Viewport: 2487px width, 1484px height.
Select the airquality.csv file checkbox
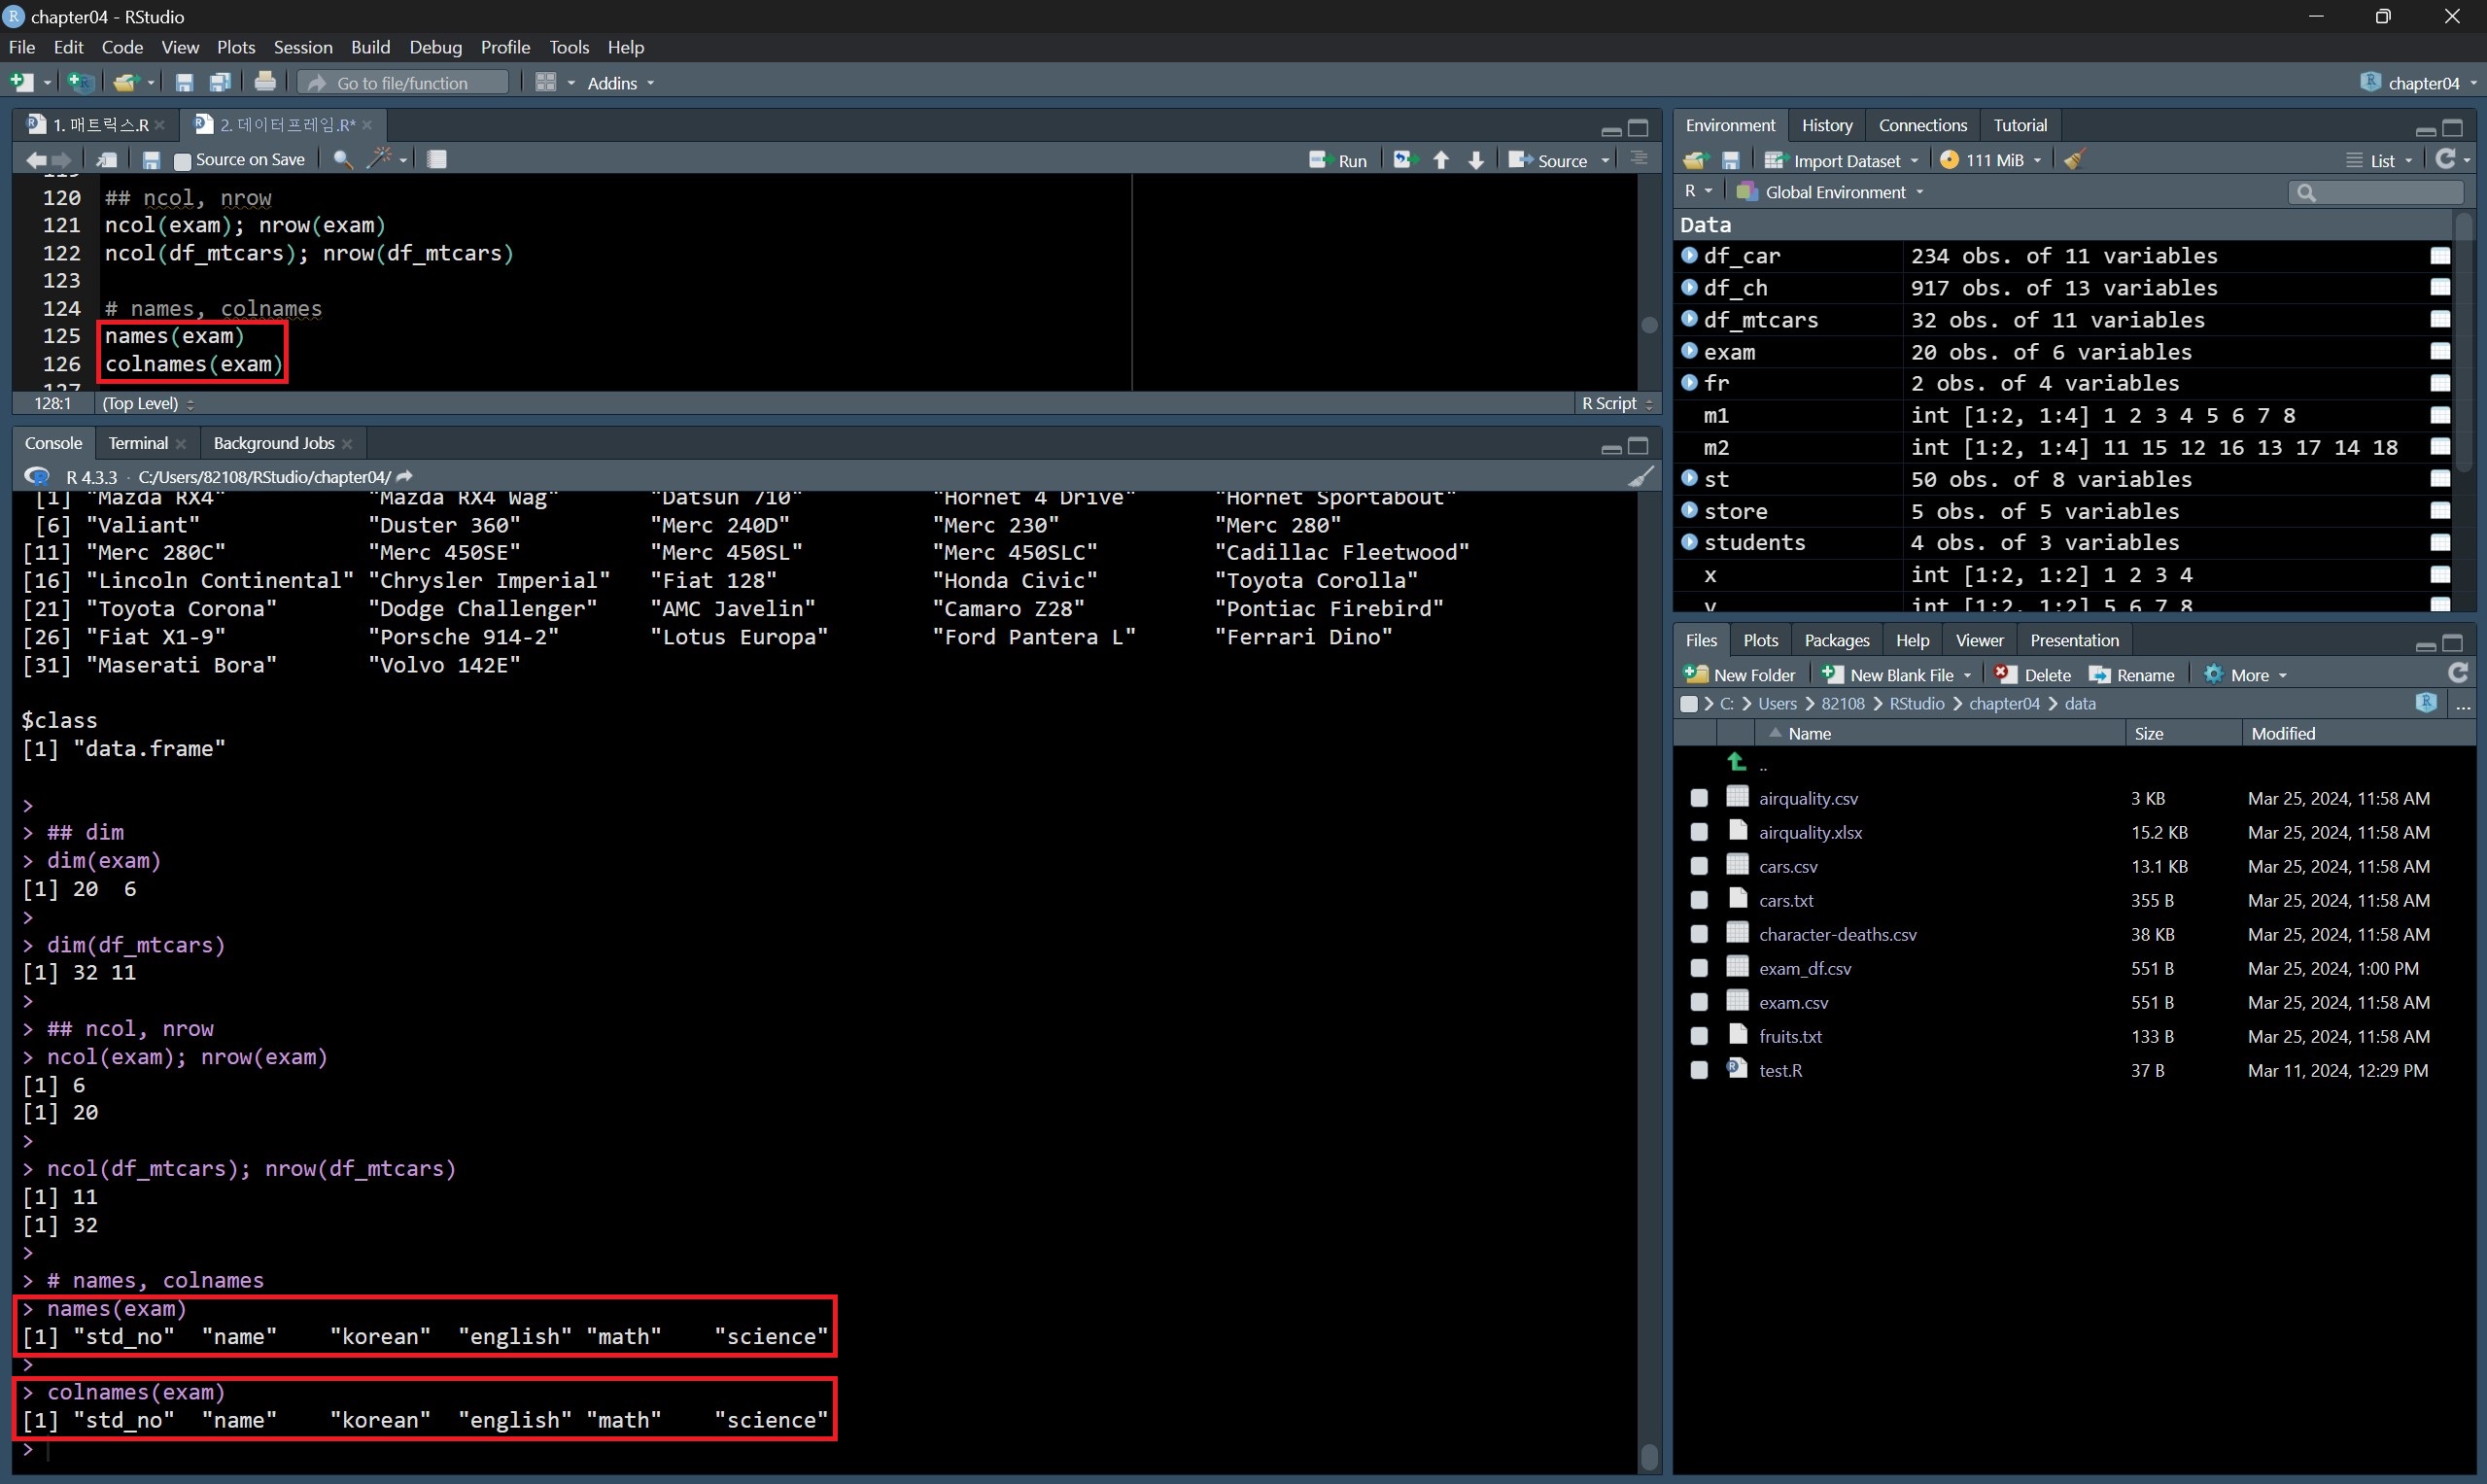tap(1699, 798)
